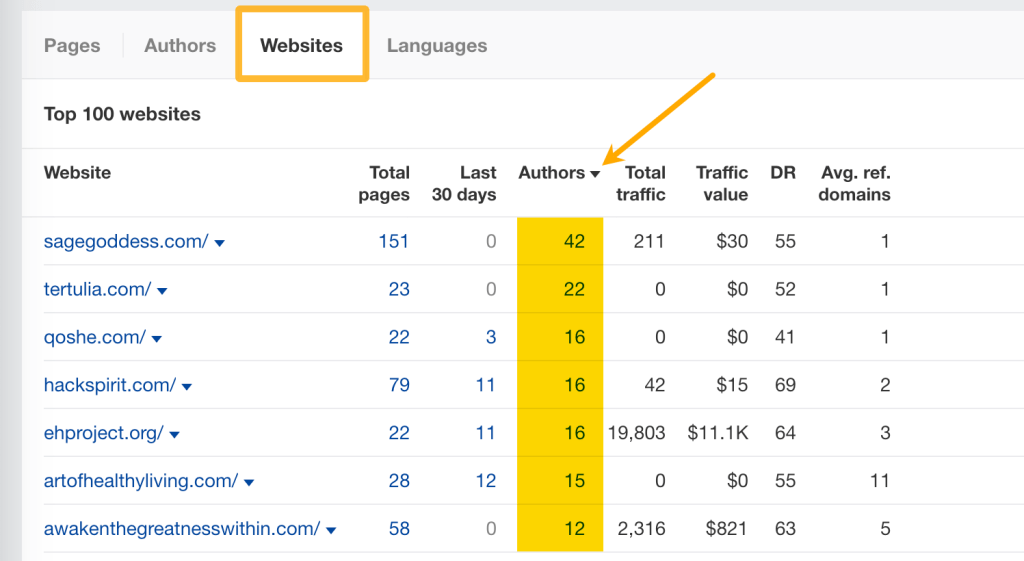1024x561 pixels.
Task: Open the artofhealthyliving.com/ website link
Action: pos(141,481)
